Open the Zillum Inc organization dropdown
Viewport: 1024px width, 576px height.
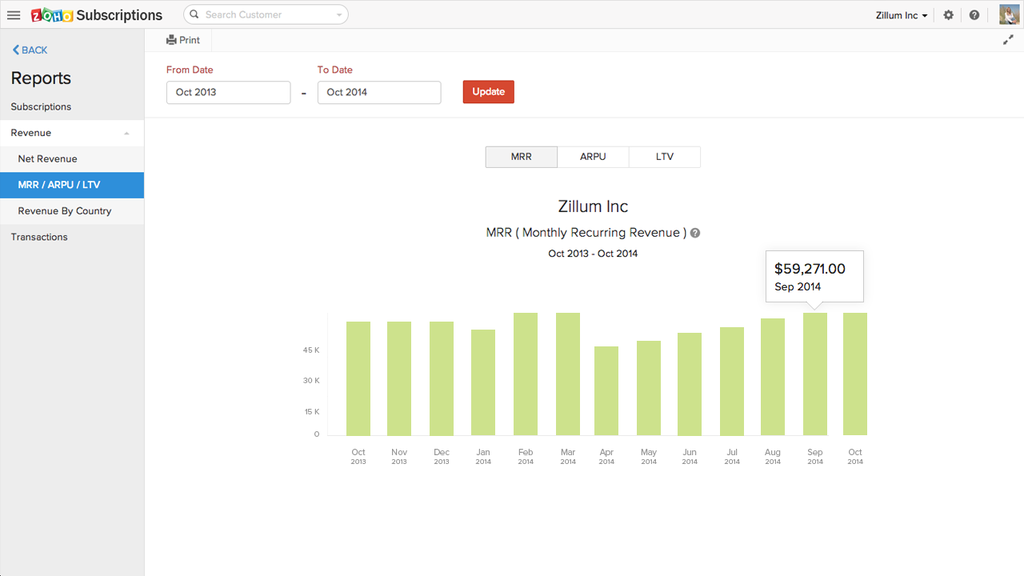(898, 14)
